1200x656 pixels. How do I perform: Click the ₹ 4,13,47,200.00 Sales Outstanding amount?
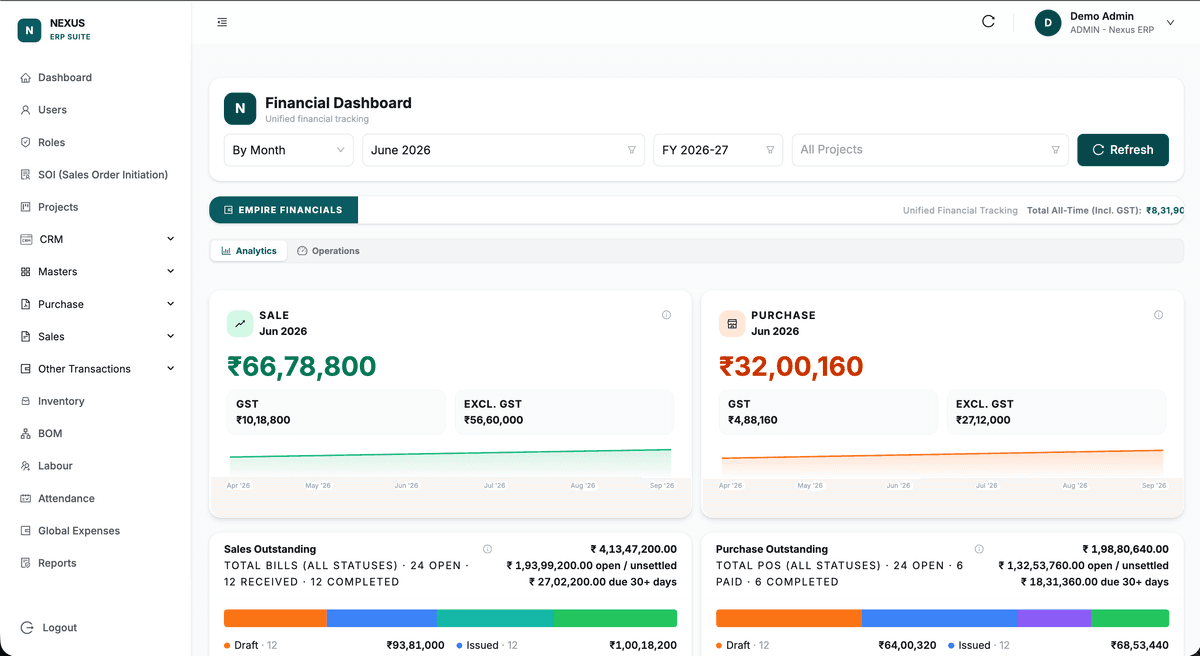[x=634, y=549]
